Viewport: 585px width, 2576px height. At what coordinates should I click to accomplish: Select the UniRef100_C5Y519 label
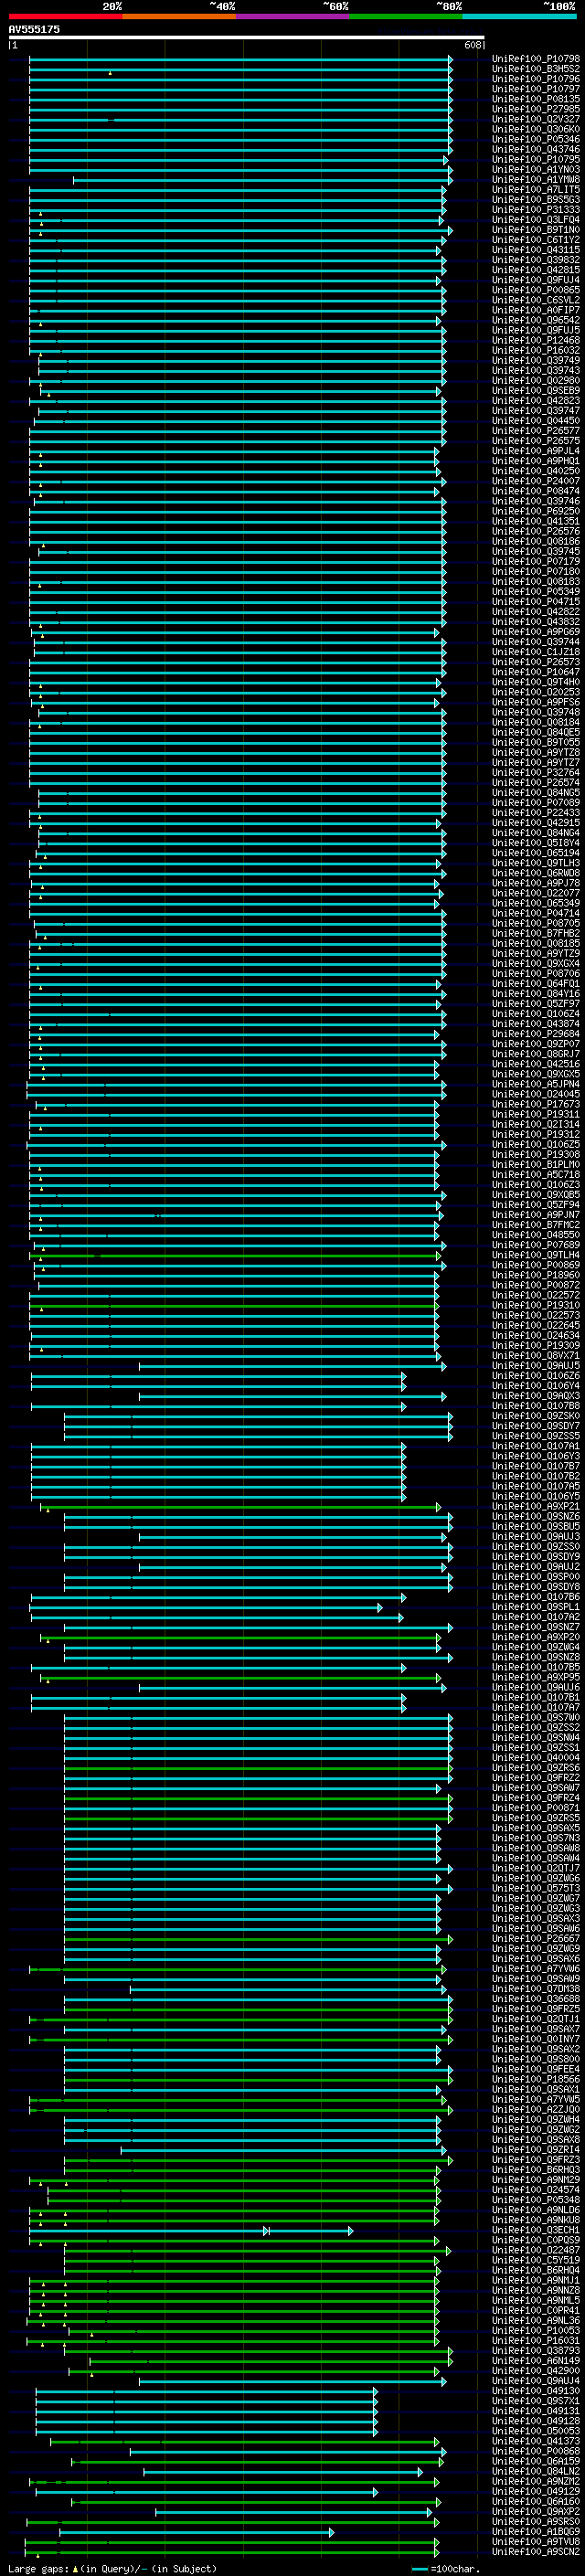(536, 2259)
